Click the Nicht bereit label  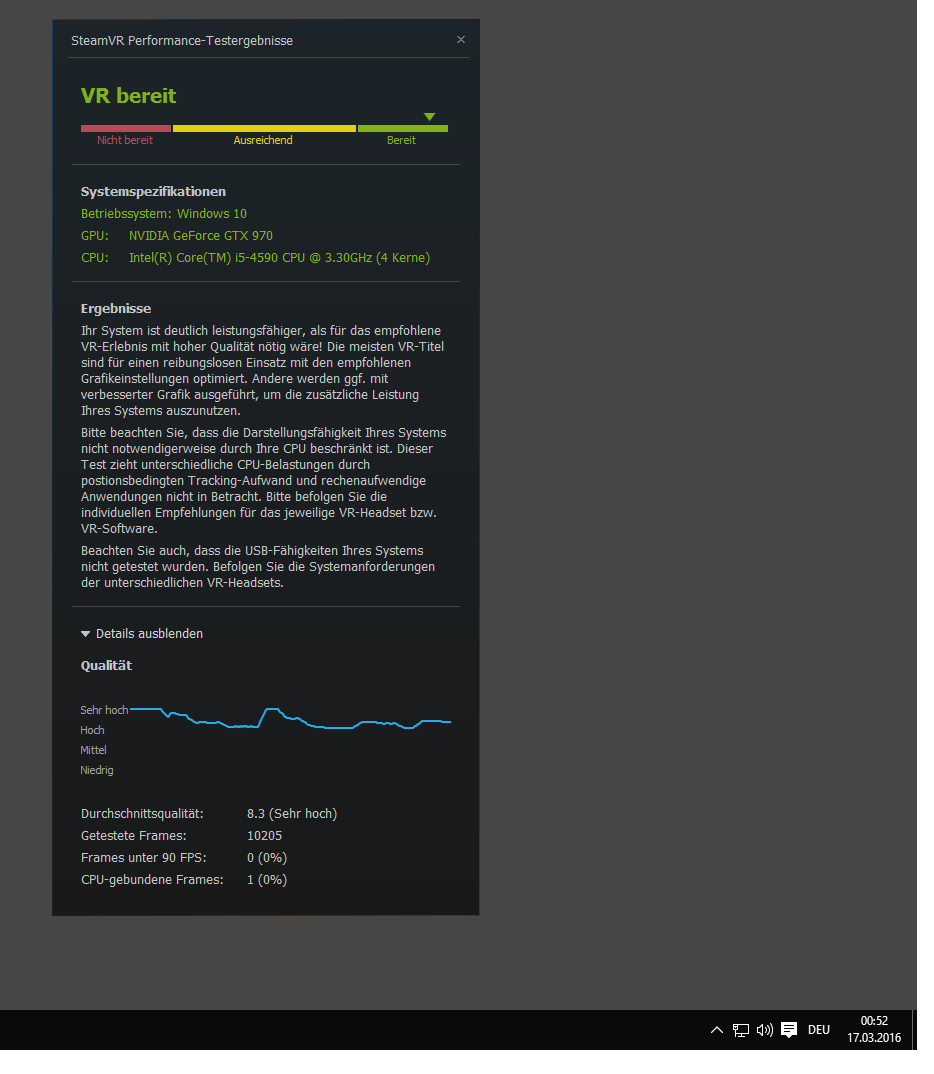pos(125,140)
